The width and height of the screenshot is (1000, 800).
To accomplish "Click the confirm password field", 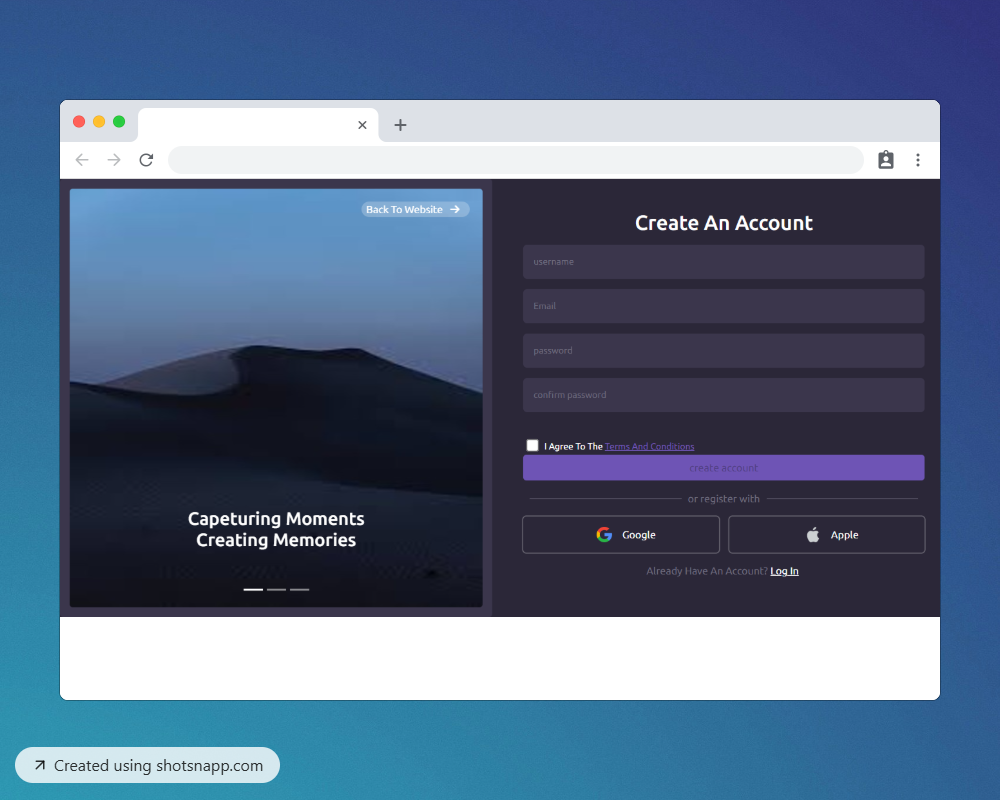I will click(x=723, y=395).
